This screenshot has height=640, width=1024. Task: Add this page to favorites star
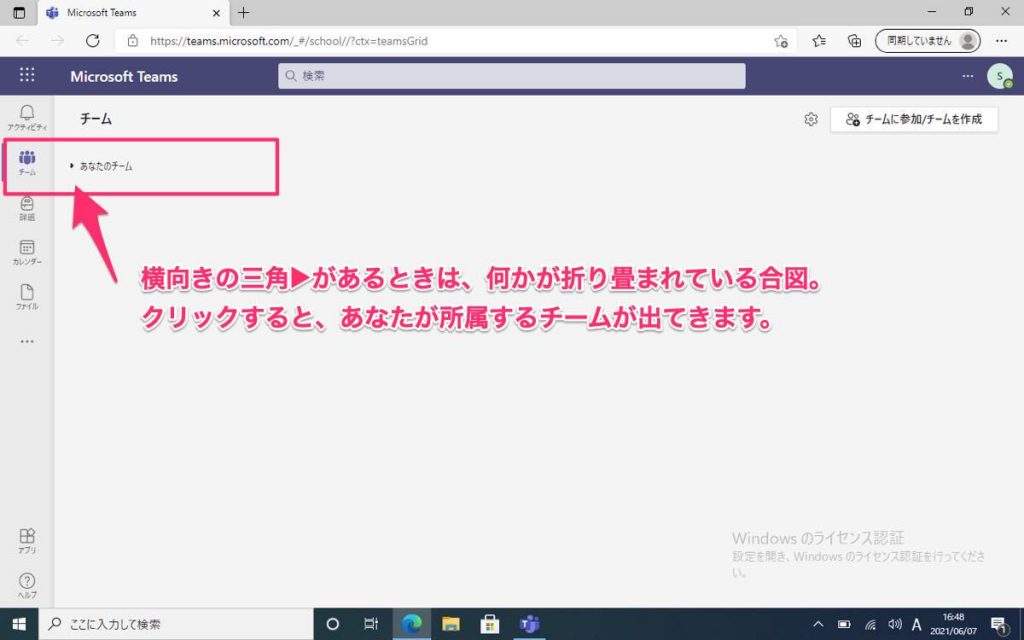781,41
